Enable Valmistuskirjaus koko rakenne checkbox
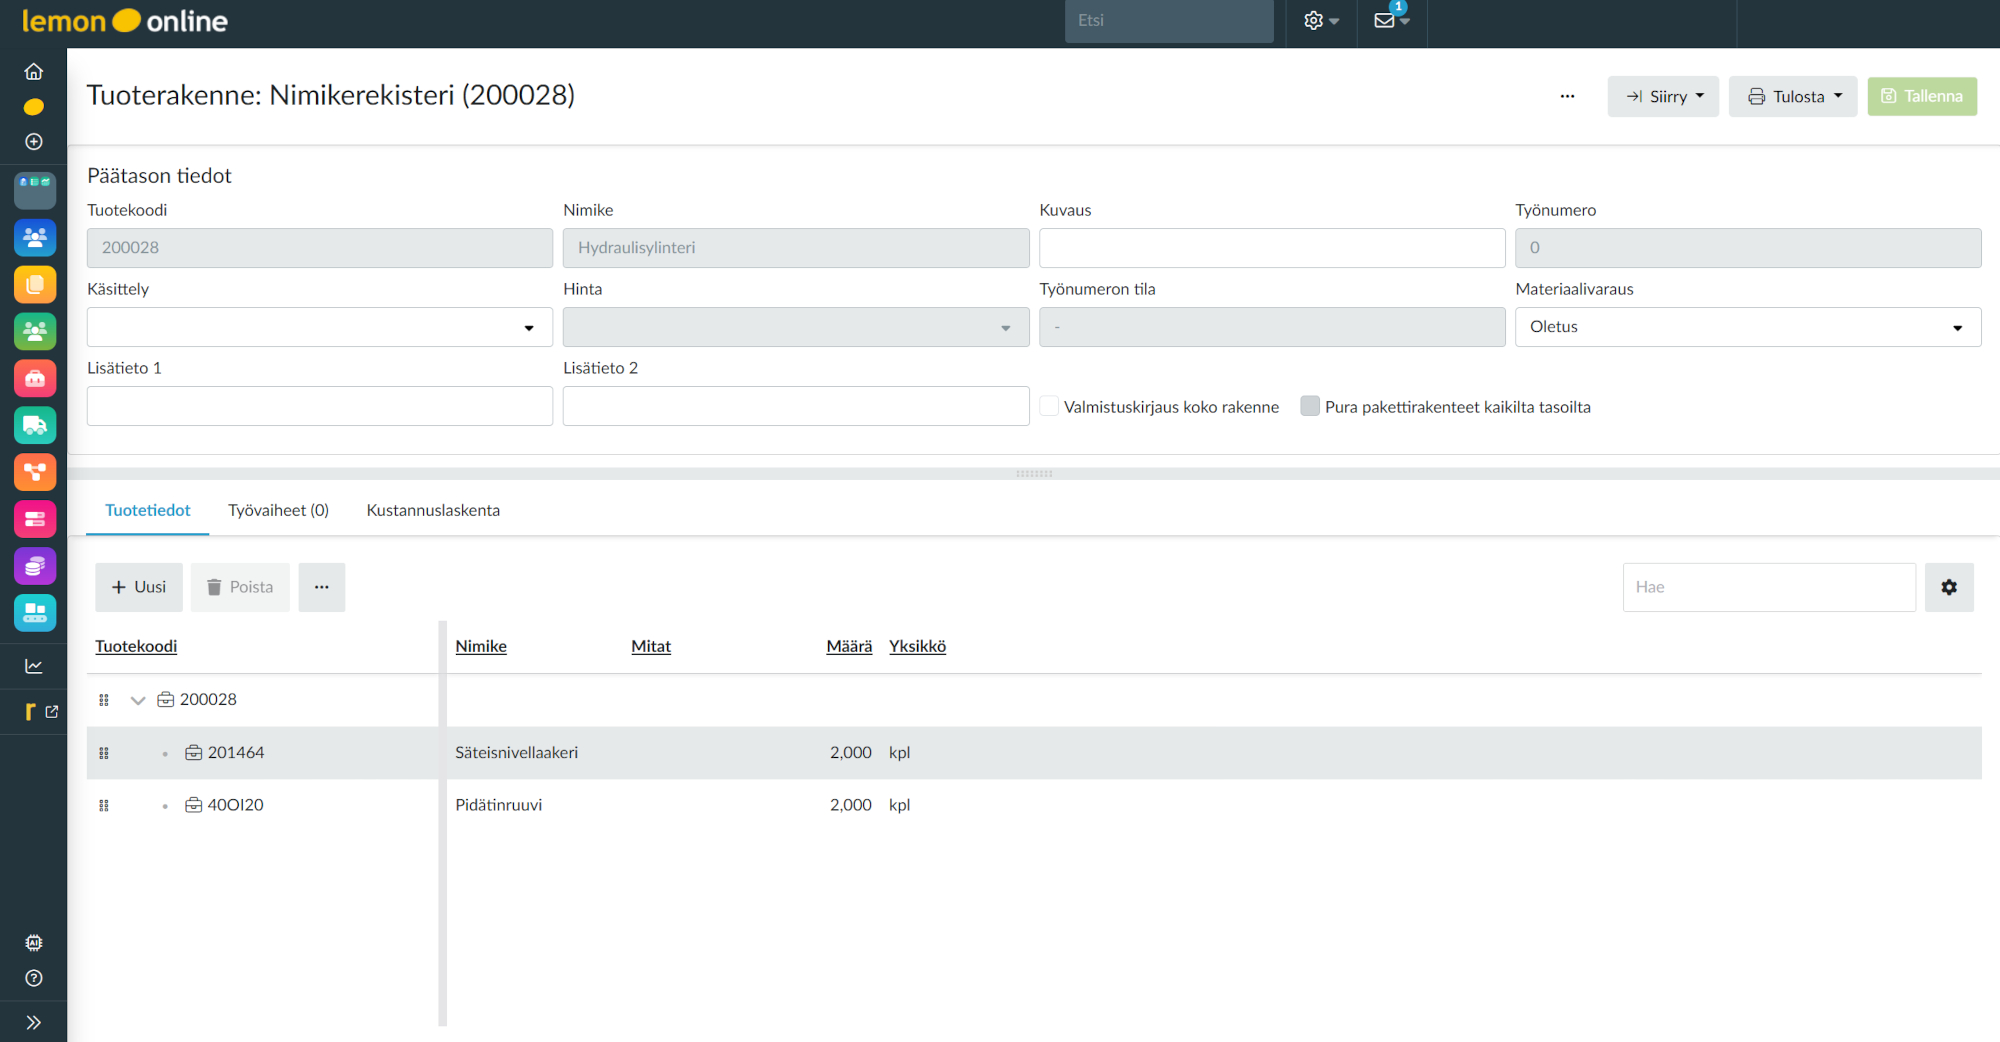This screenshot has height=1042, width=2000. [x=1049, y=406]
